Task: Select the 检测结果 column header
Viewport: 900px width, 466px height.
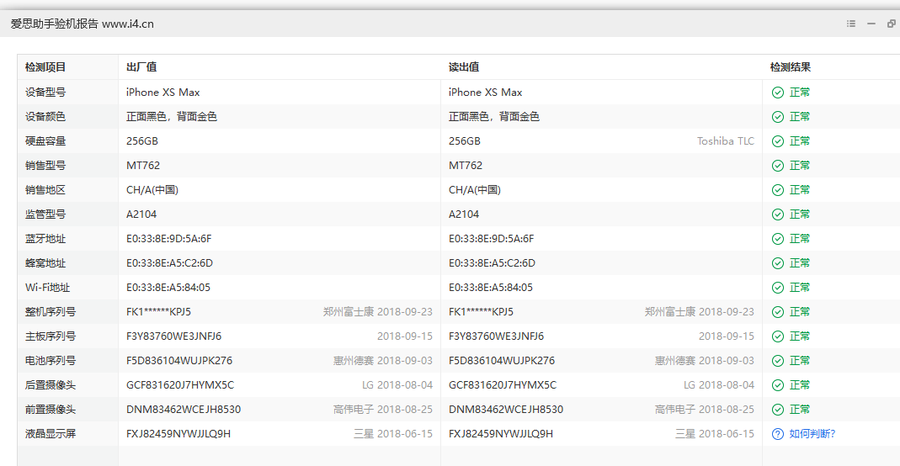Action: [790, 67]
